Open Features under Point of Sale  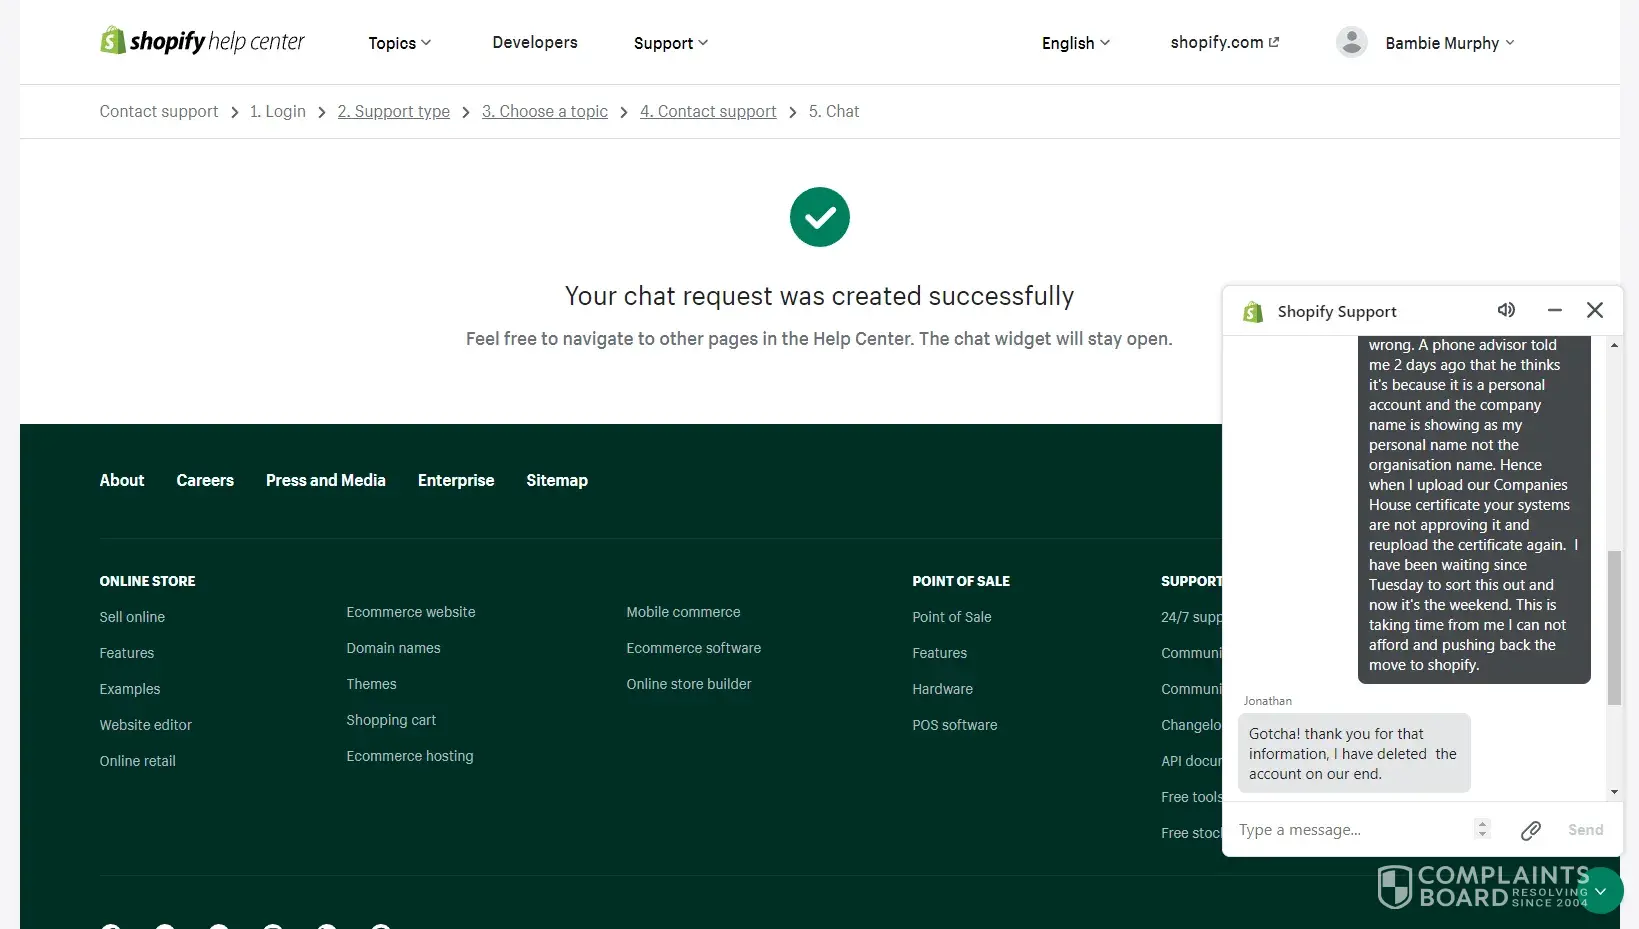[x=940, y=653]
